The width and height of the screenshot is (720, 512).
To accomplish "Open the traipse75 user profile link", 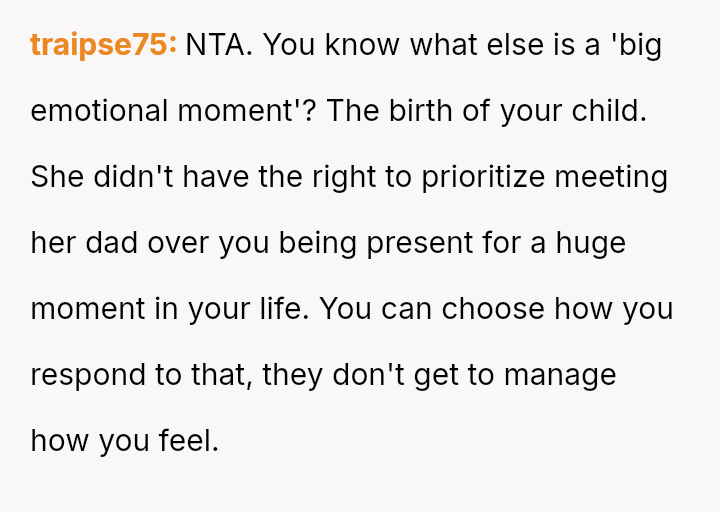I will click(x=103, y=46).
